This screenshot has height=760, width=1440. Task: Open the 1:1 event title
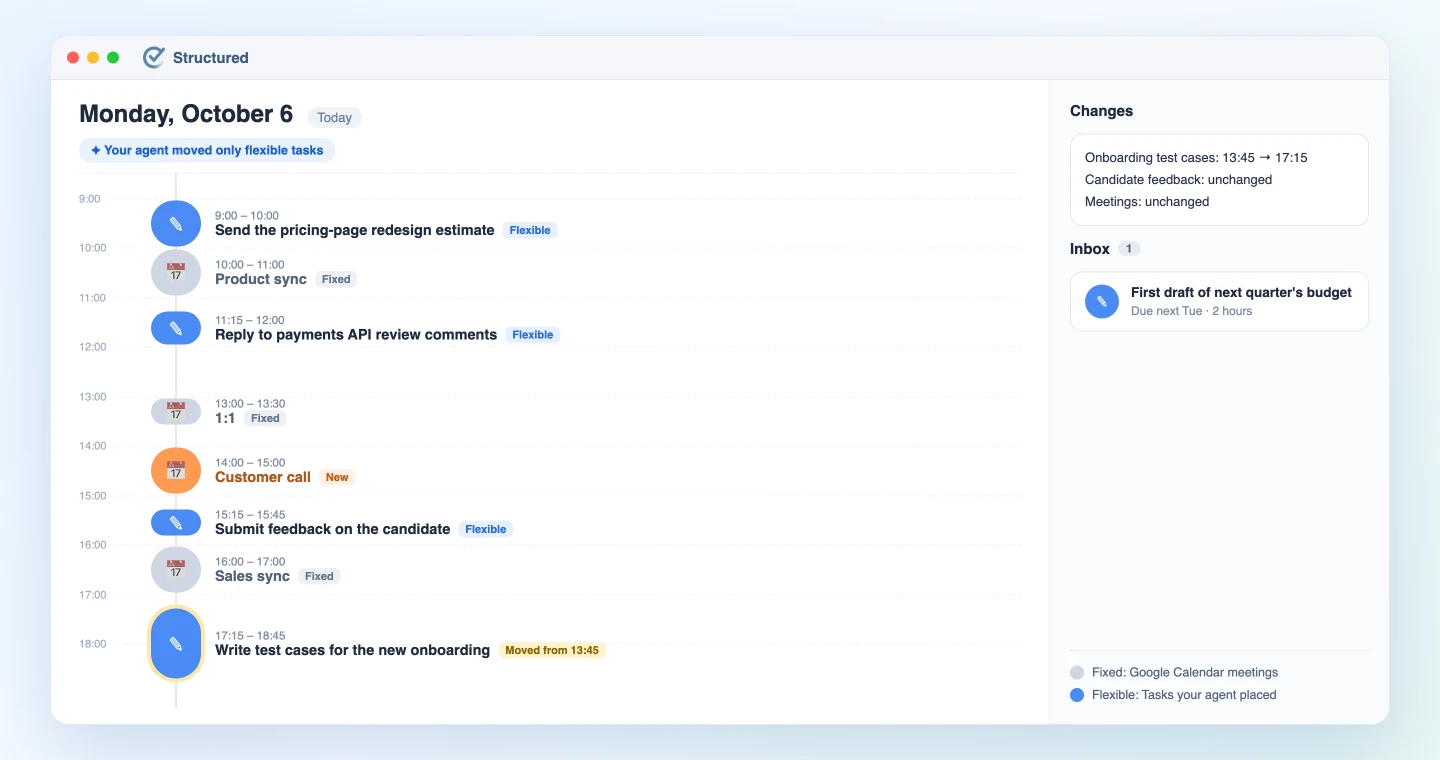(225, 418)
